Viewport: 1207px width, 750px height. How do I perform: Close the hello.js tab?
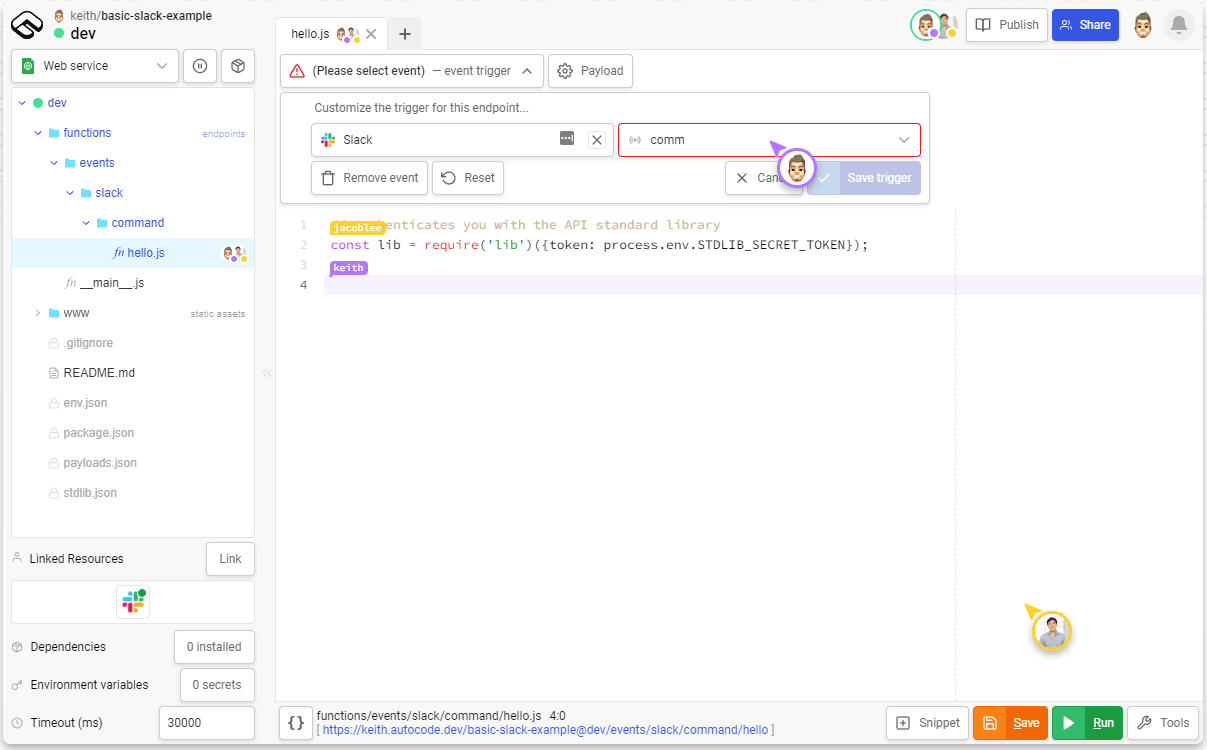[x=371, y=34]
